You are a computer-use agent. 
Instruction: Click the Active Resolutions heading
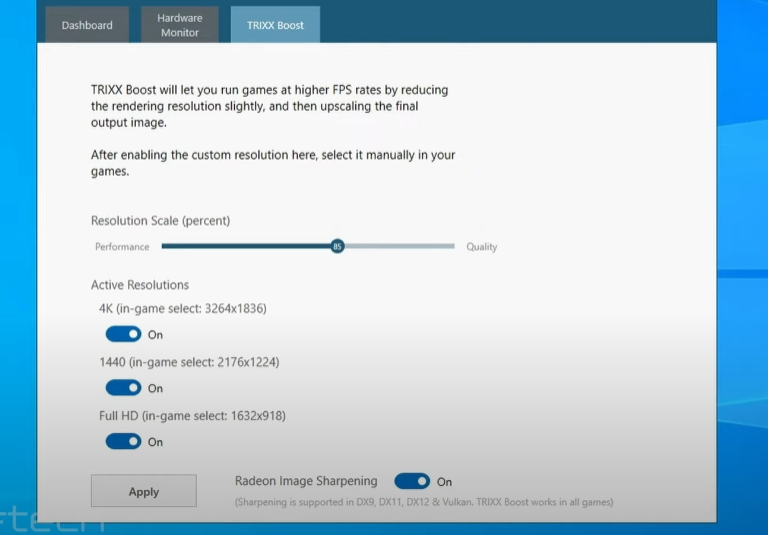pos(140,285)
